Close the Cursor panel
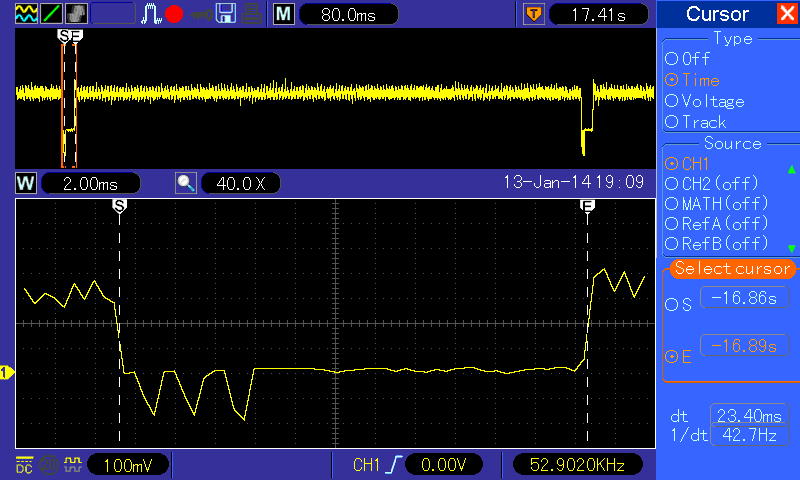This screenshot has height=480, width=800. click(x=787, y=13)
